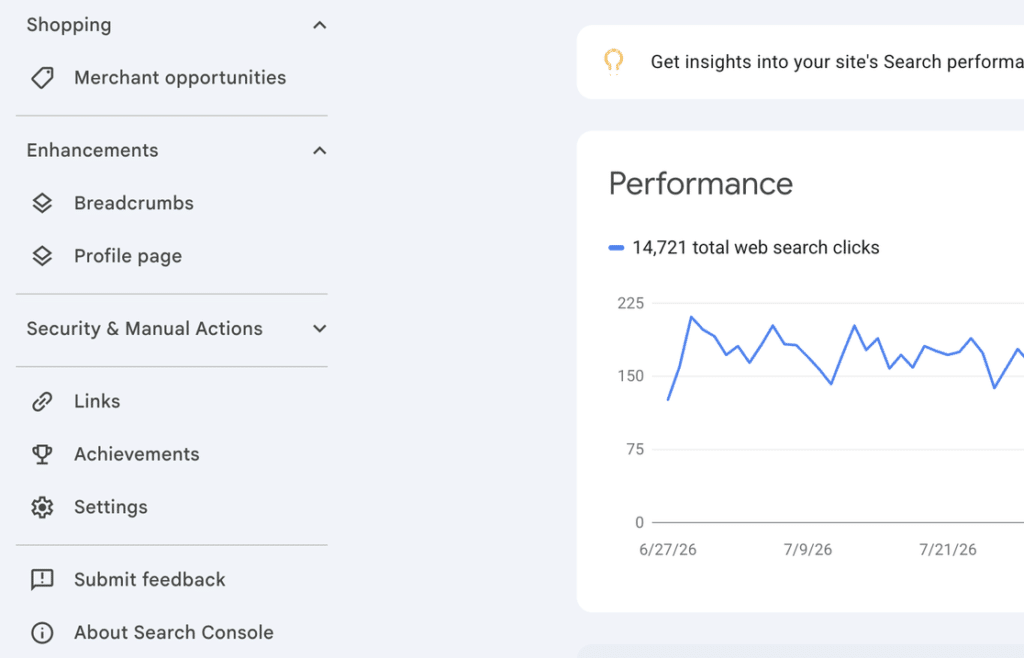Click the Shopping section heading
This screenshot has height=658, width=1024.
pos(69,25)
